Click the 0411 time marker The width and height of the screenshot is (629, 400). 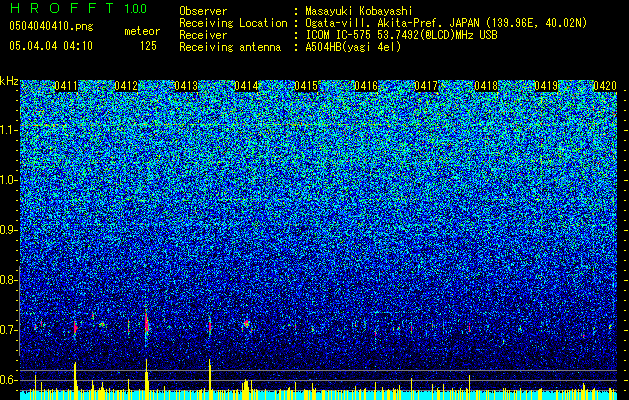tap(66, 86)
